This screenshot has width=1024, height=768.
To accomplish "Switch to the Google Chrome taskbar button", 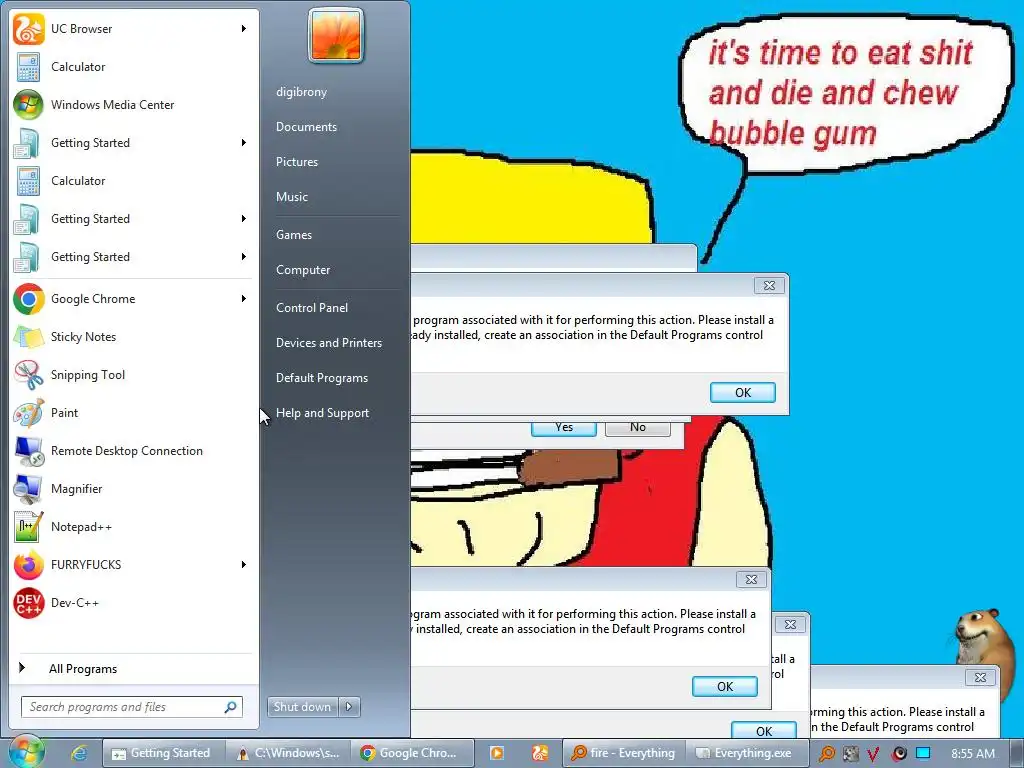I will click(411, 753).
